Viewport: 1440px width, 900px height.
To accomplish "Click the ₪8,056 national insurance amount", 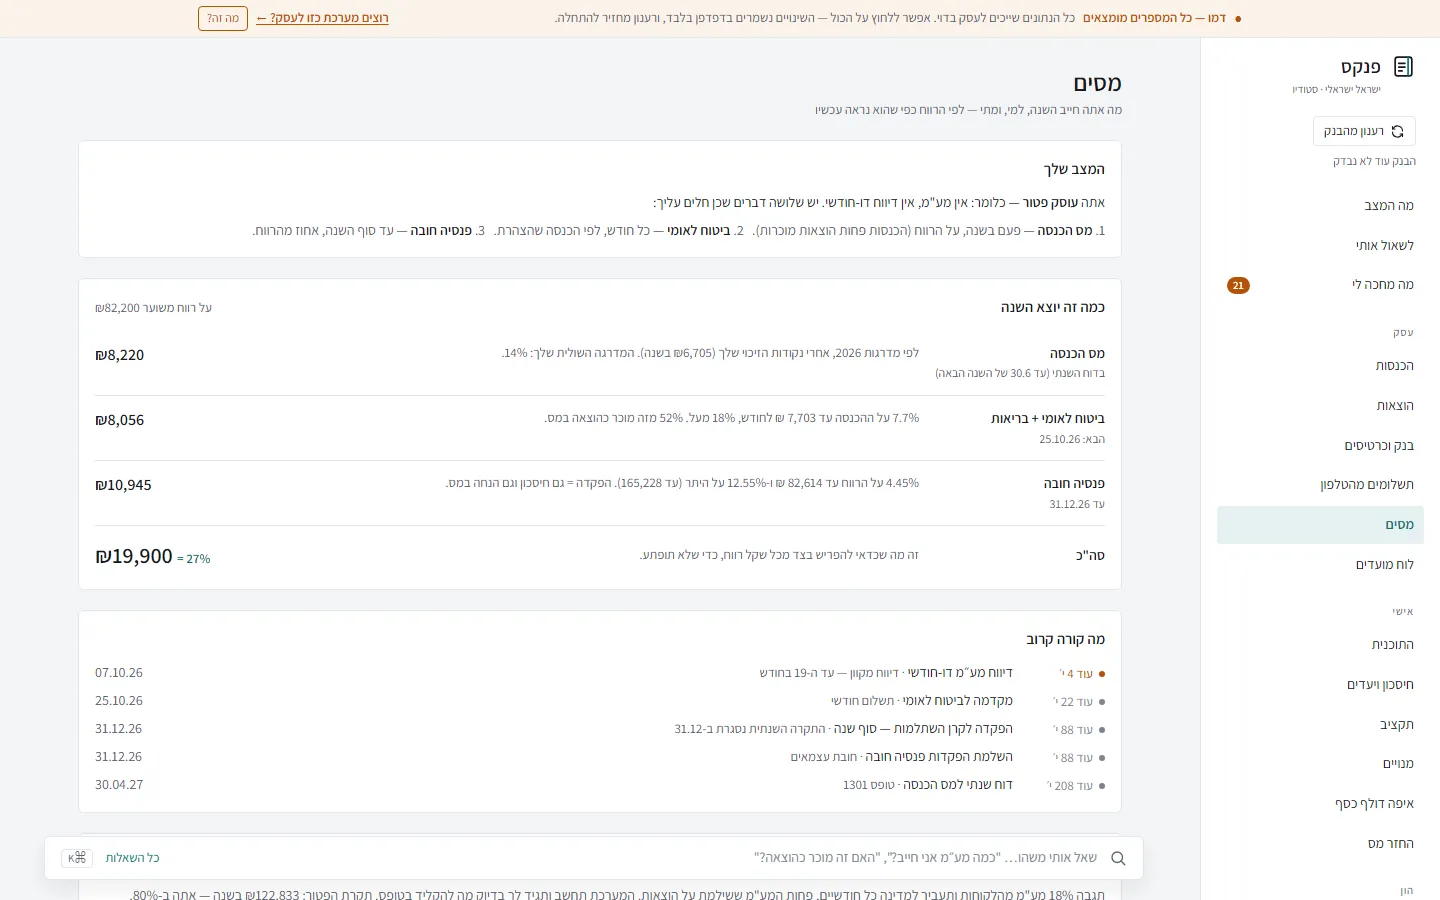I will pos(120,420).
